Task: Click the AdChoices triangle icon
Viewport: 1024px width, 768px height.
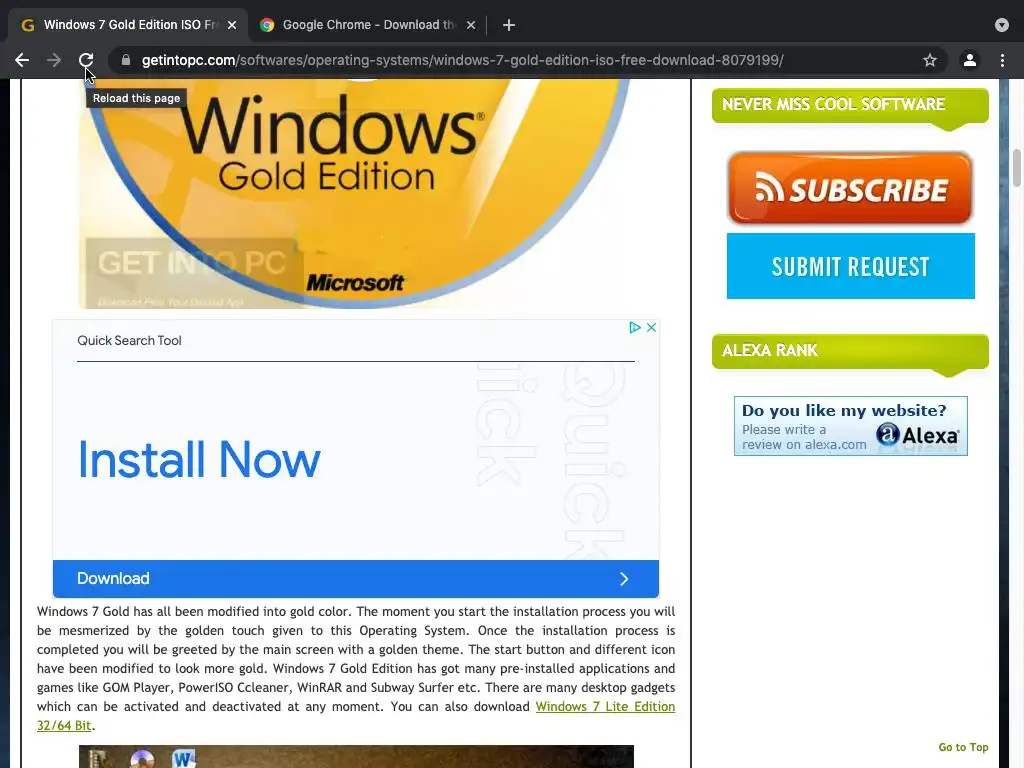Action: coord(635,327)
